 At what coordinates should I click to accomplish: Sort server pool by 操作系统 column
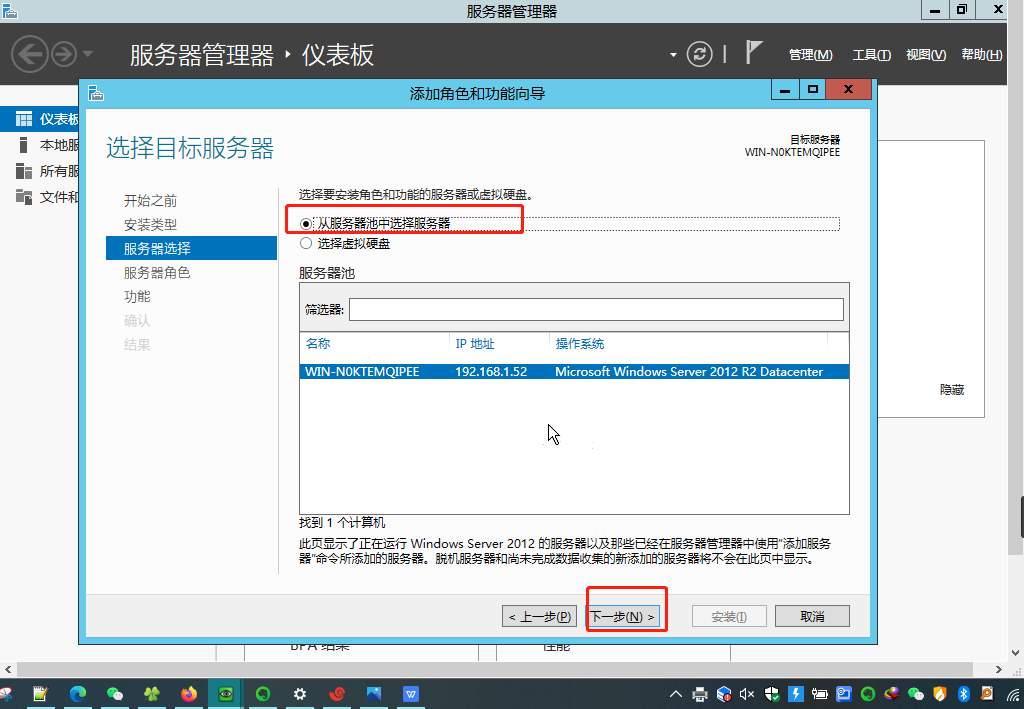click(x=580, y=343)
